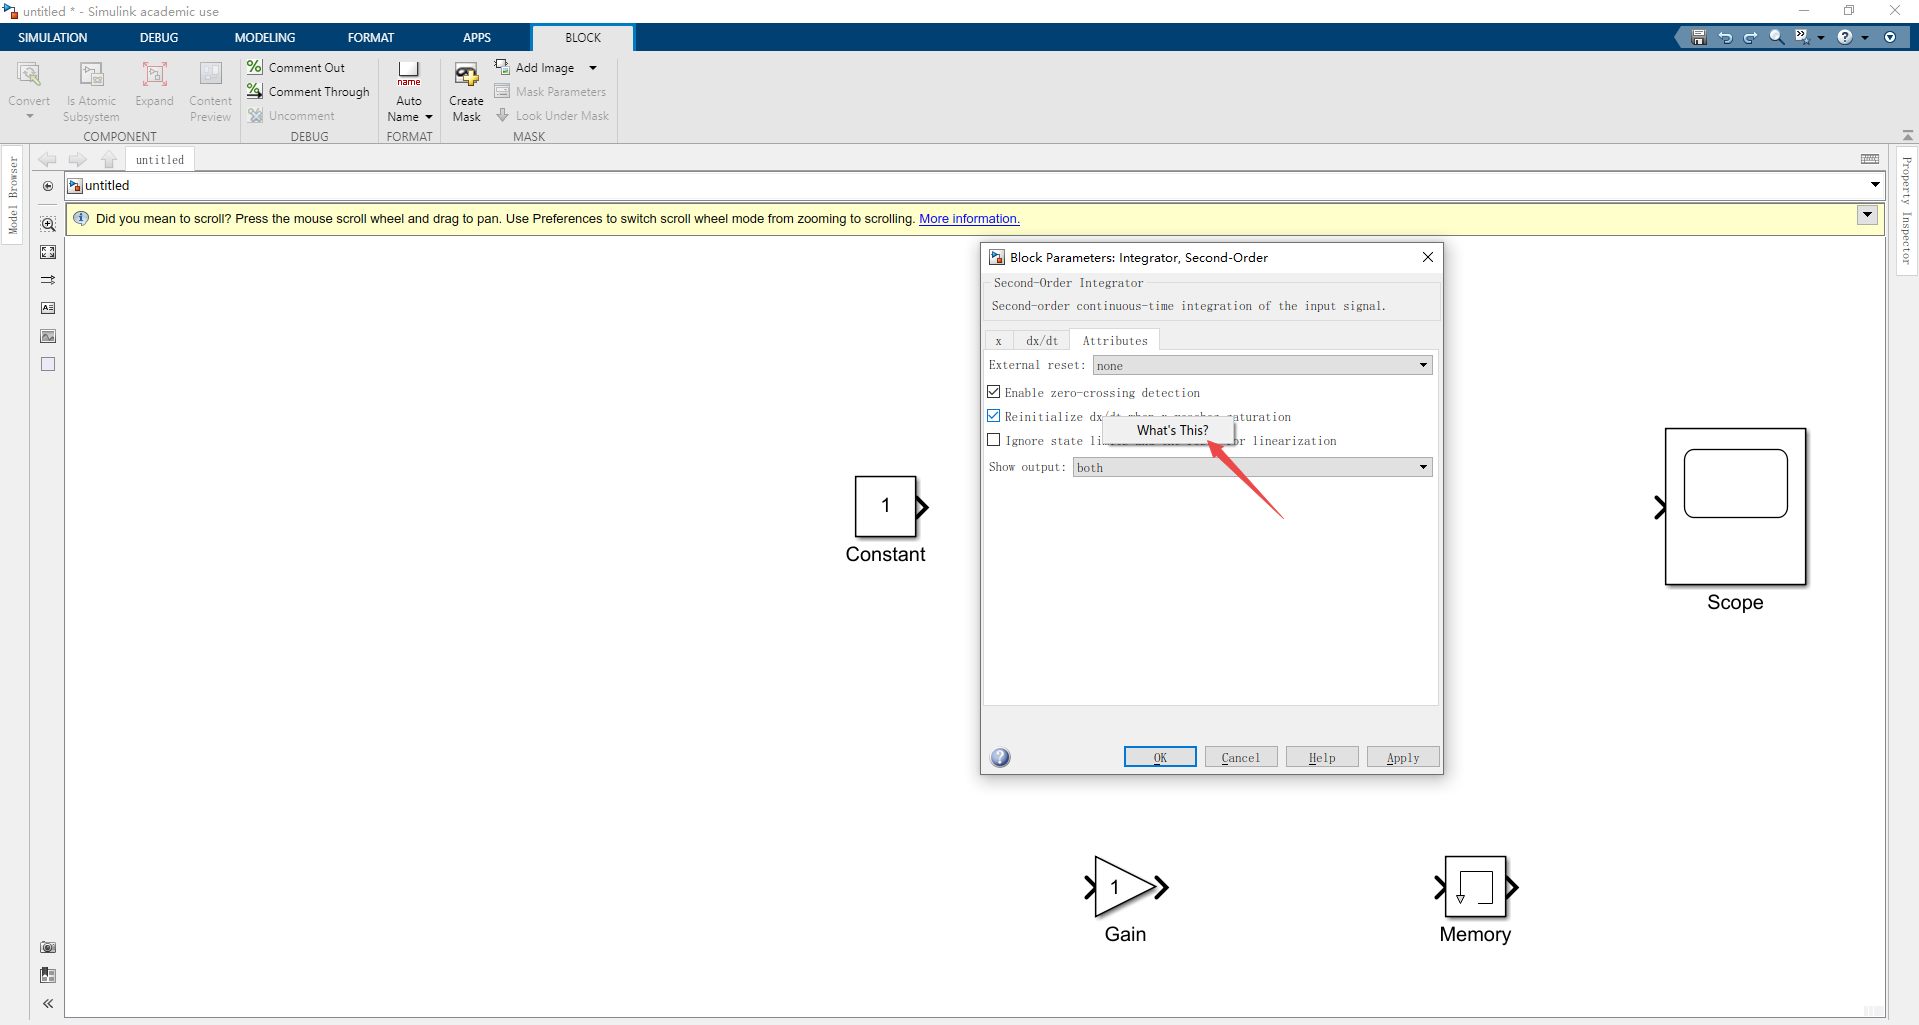Switch to the MODELING ribbon tab
The image size is (1919, 1025).
pos(265,38)
